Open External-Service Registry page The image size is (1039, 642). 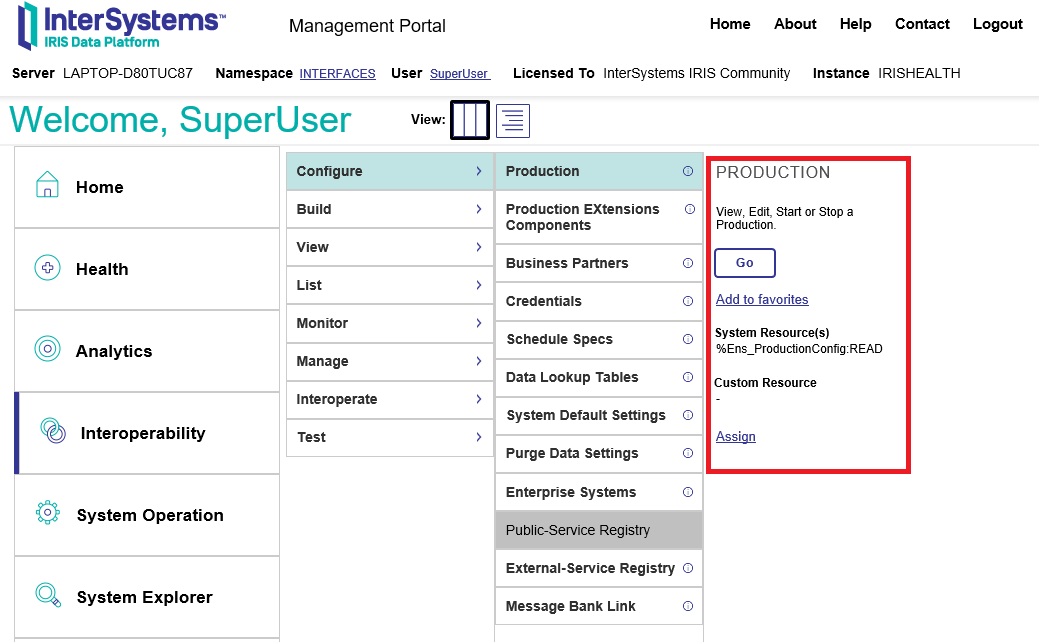(599, 568)
